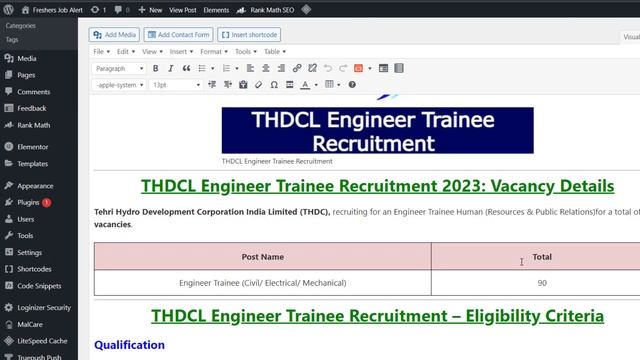Open Freshers Job Alert site link
Viewport: 640px width, 360px height.
[52, 10]
